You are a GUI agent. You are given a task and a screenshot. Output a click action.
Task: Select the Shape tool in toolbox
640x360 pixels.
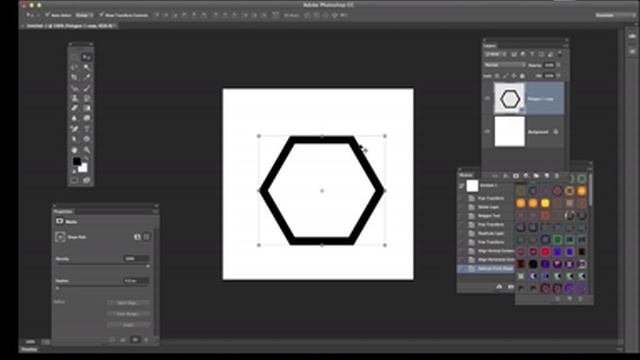pos(87,140)
